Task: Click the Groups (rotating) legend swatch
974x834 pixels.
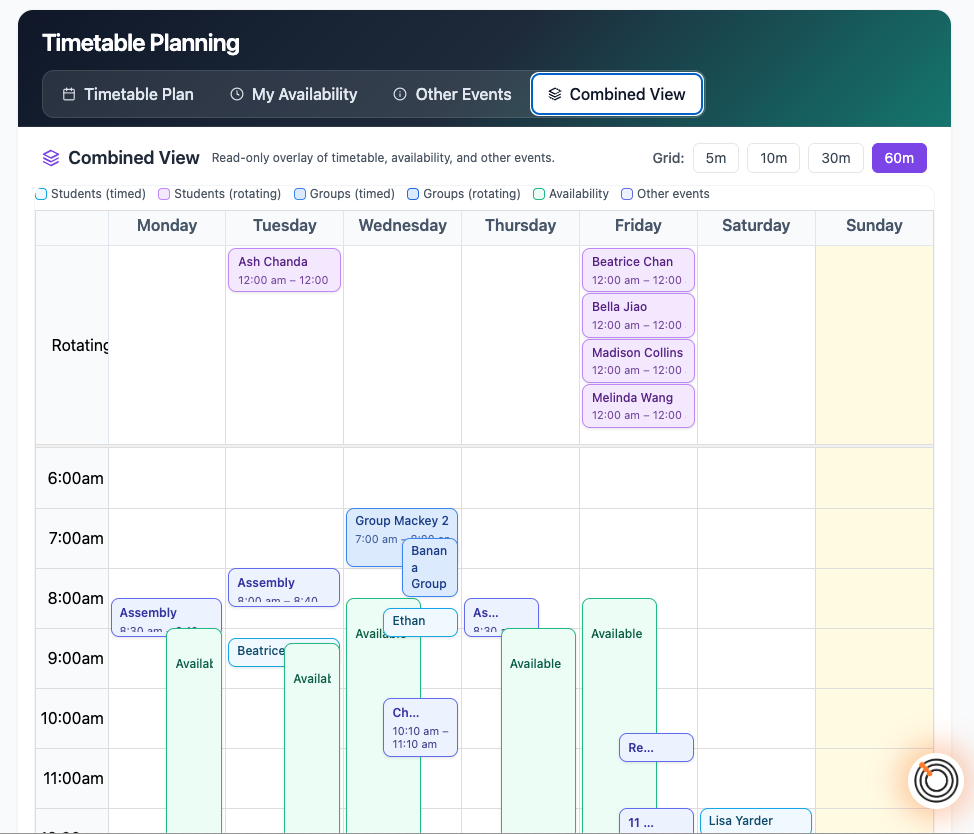Action: click(x=413, y=194)
